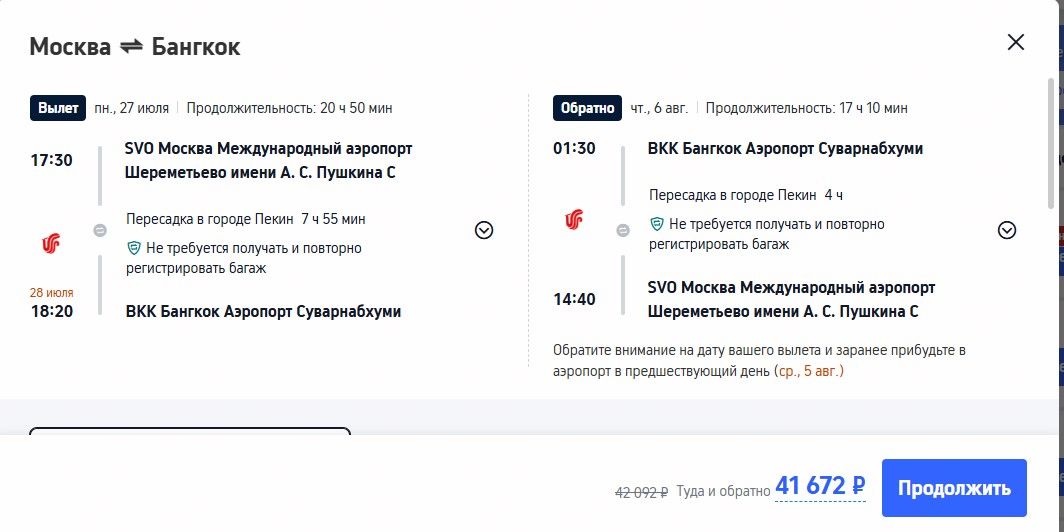1064x532 pixels.
Task: Close the Москва–Бангкок flight details dialog
Action: (x=1015, y=42)
